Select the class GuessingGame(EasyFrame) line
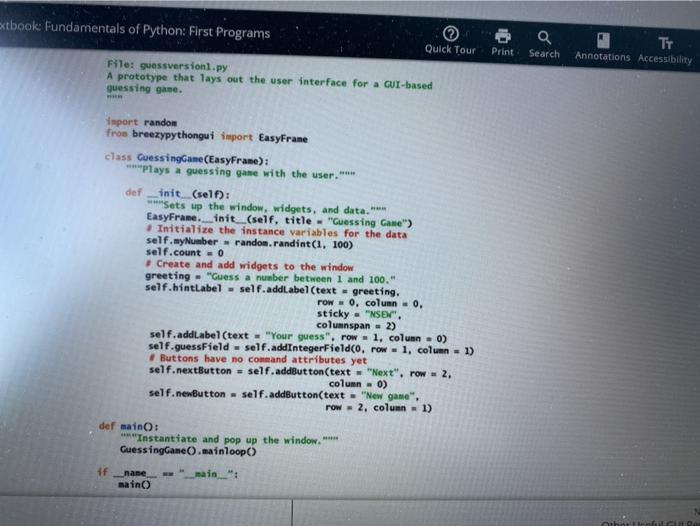The image size is (700, 526). 187,159
